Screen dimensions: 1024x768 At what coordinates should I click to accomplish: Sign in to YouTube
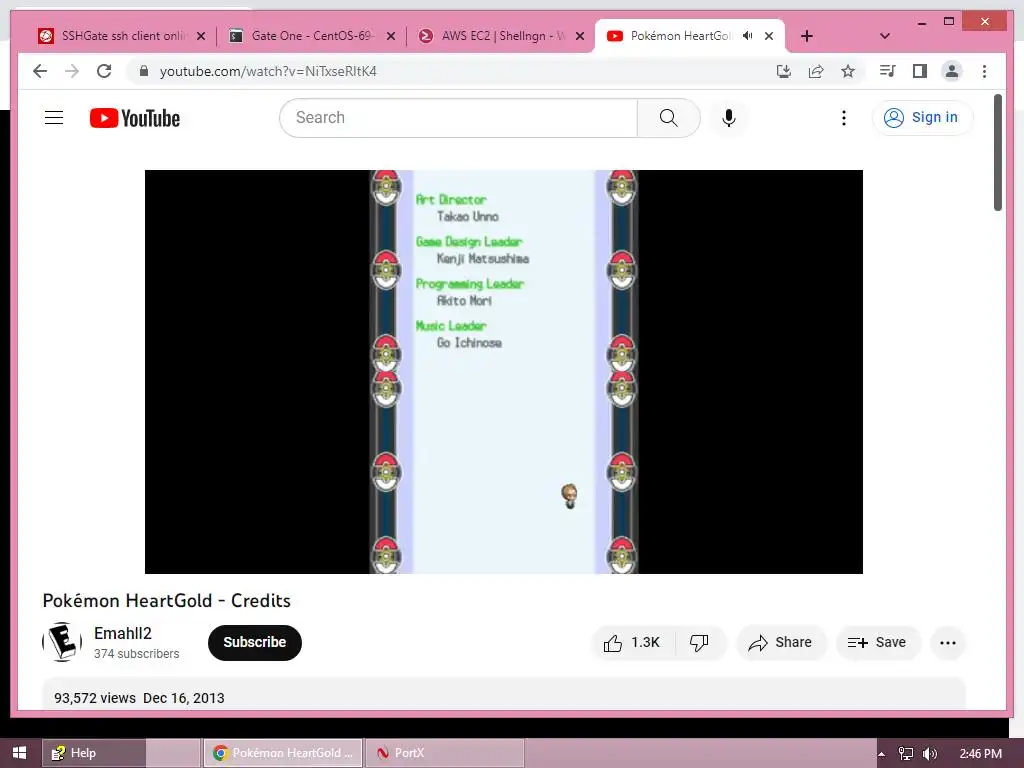921,118
